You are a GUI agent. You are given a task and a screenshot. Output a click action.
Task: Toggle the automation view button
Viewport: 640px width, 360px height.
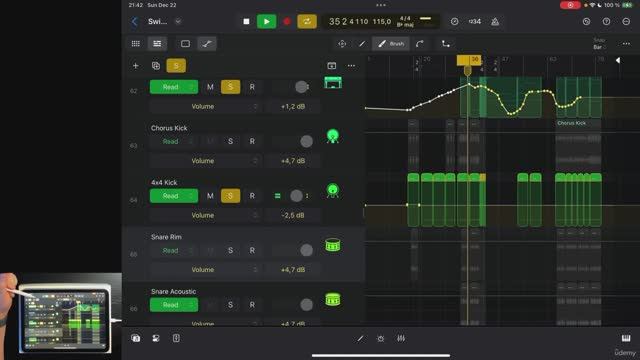tap(207, 44)
